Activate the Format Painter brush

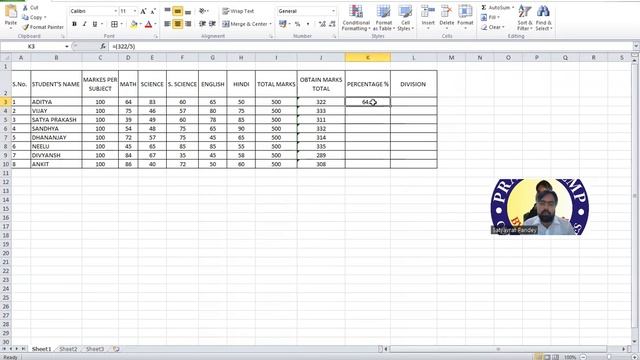coord(43,27)
